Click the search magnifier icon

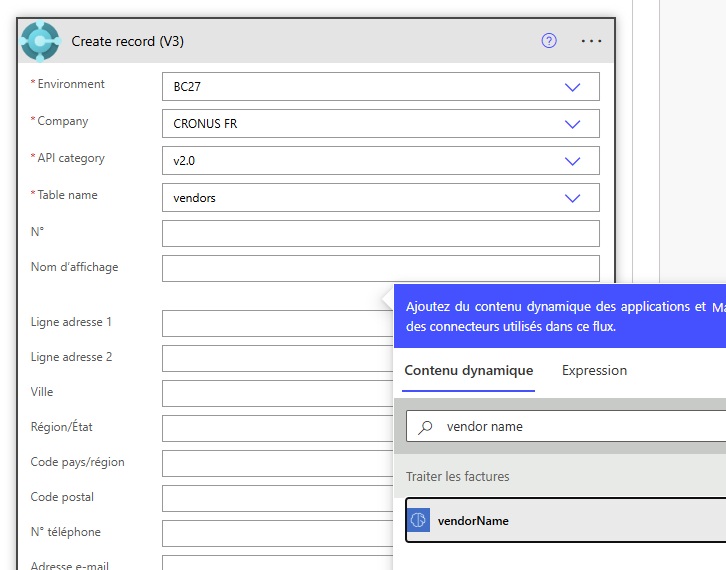tap(426, 426)
